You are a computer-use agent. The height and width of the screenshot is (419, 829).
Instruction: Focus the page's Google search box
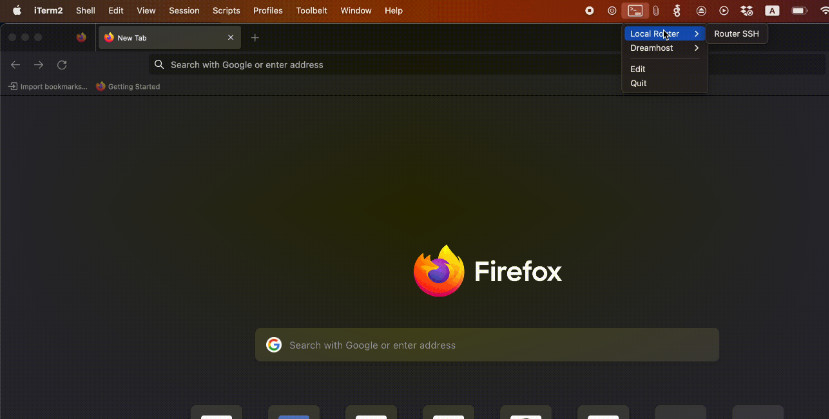point(487,344)
